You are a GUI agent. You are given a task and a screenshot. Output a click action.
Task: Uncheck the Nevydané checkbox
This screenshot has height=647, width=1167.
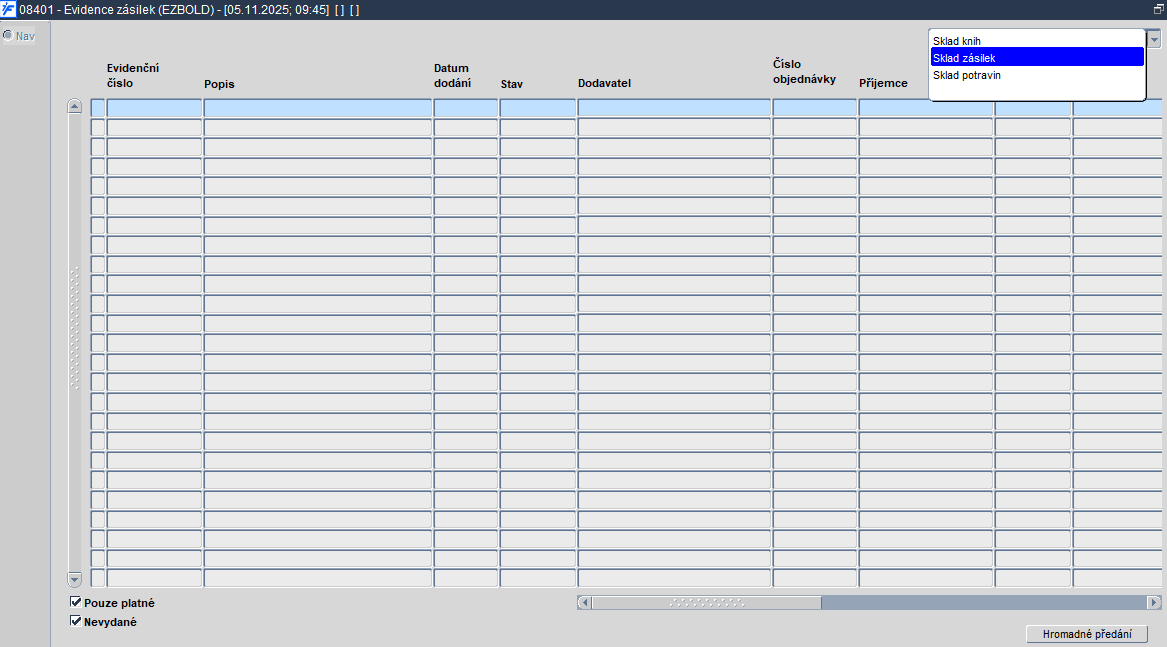75,621
